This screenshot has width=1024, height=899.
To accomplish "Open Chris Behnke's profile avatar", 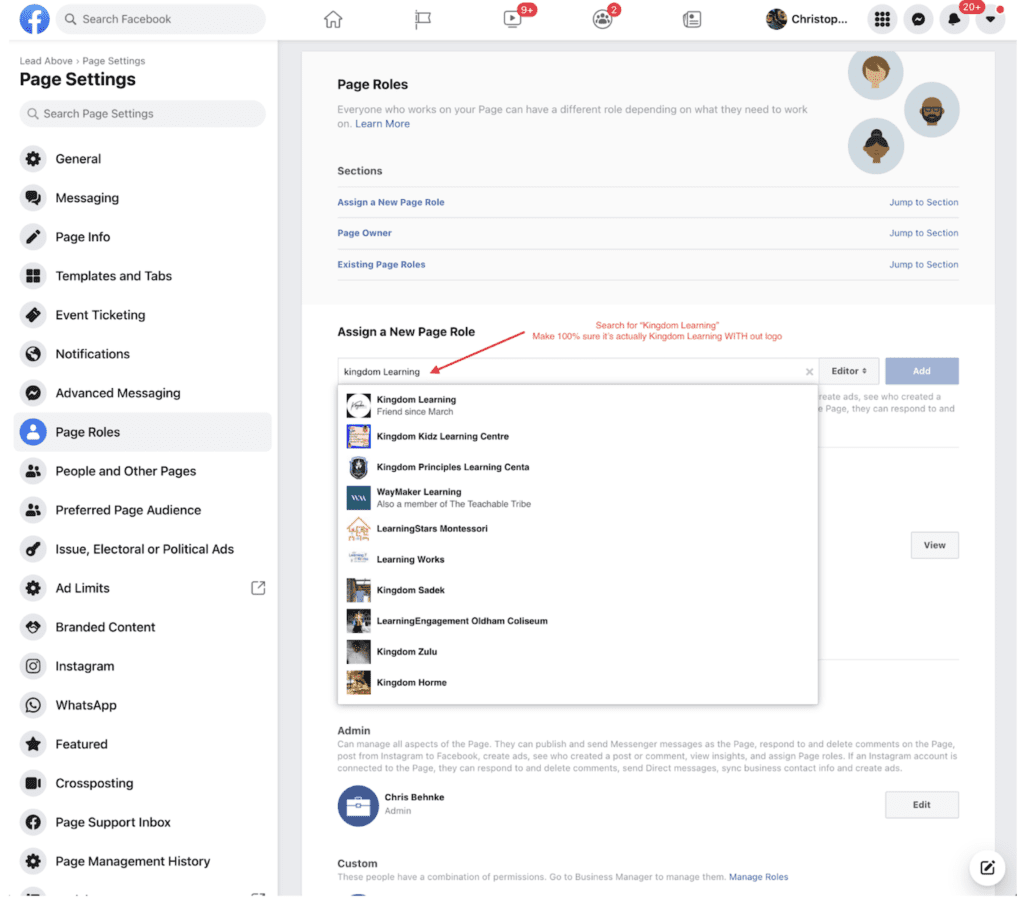I will point(358,806).
